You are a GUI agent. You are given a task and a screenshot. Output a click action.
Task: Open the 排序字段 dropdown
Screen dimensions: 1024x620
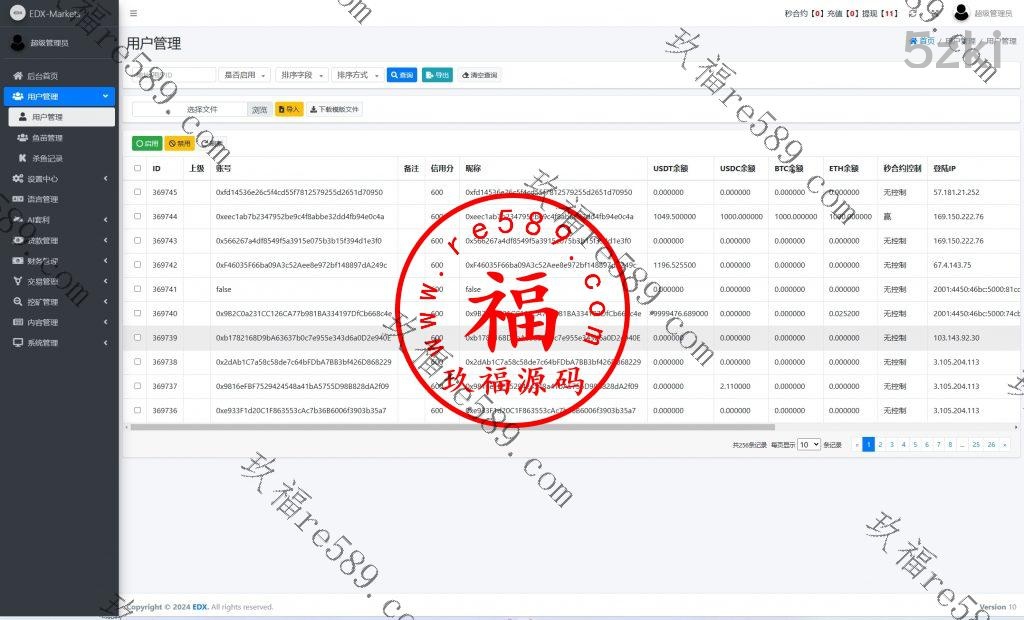[x=301, y=75]
